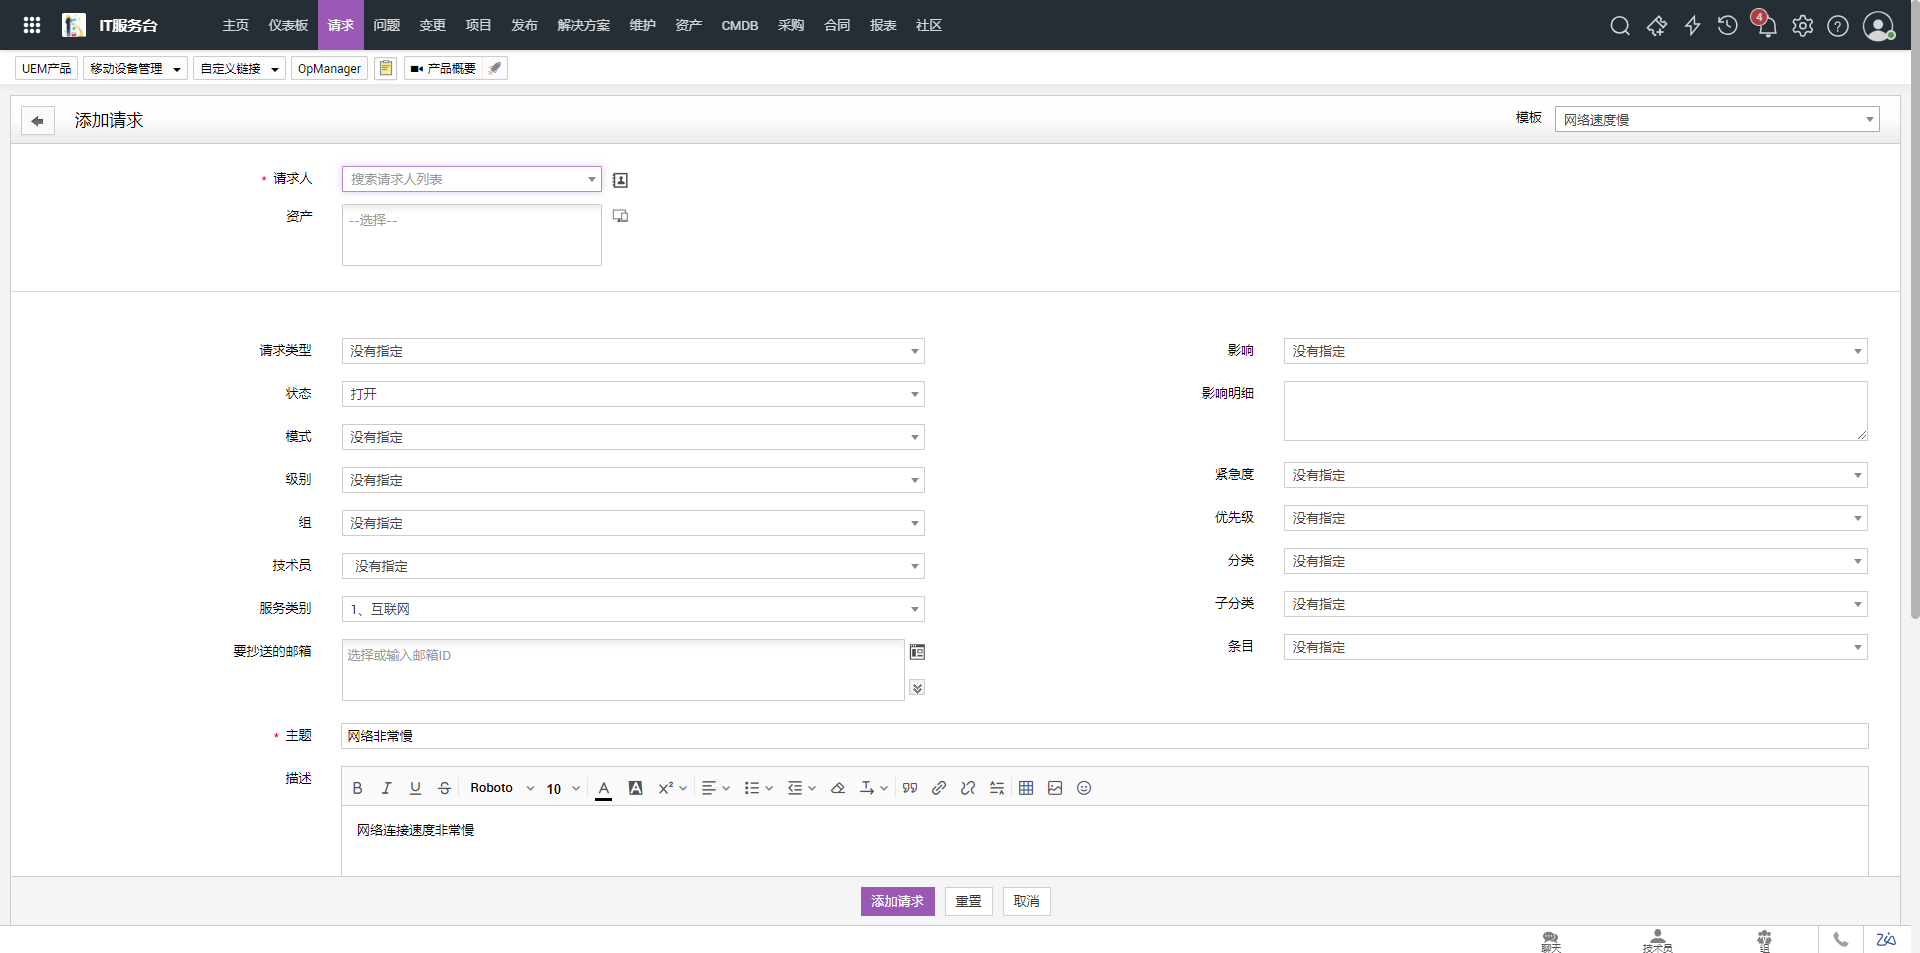Insert a table in the description editor
This screenshot has width=1920, height=953.
point(1026,788)
